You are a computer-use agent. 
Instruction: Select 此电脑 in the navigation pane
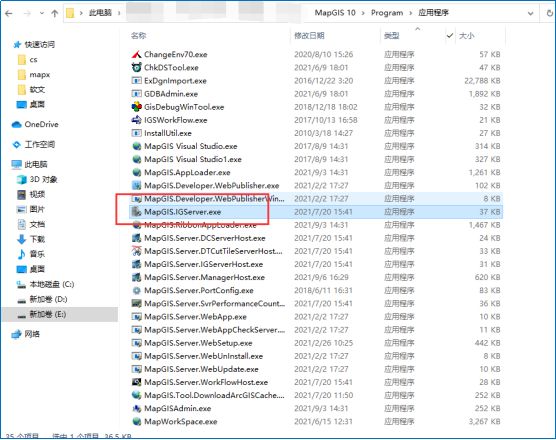tap(36, 164)
